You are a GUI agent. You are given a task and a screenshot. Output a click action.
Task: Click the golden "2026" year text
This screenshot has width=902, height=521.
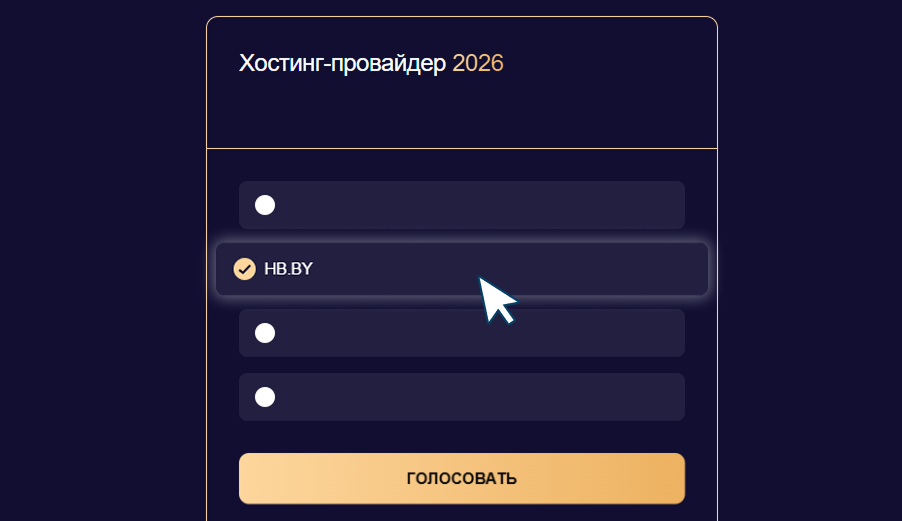(478, 64)
